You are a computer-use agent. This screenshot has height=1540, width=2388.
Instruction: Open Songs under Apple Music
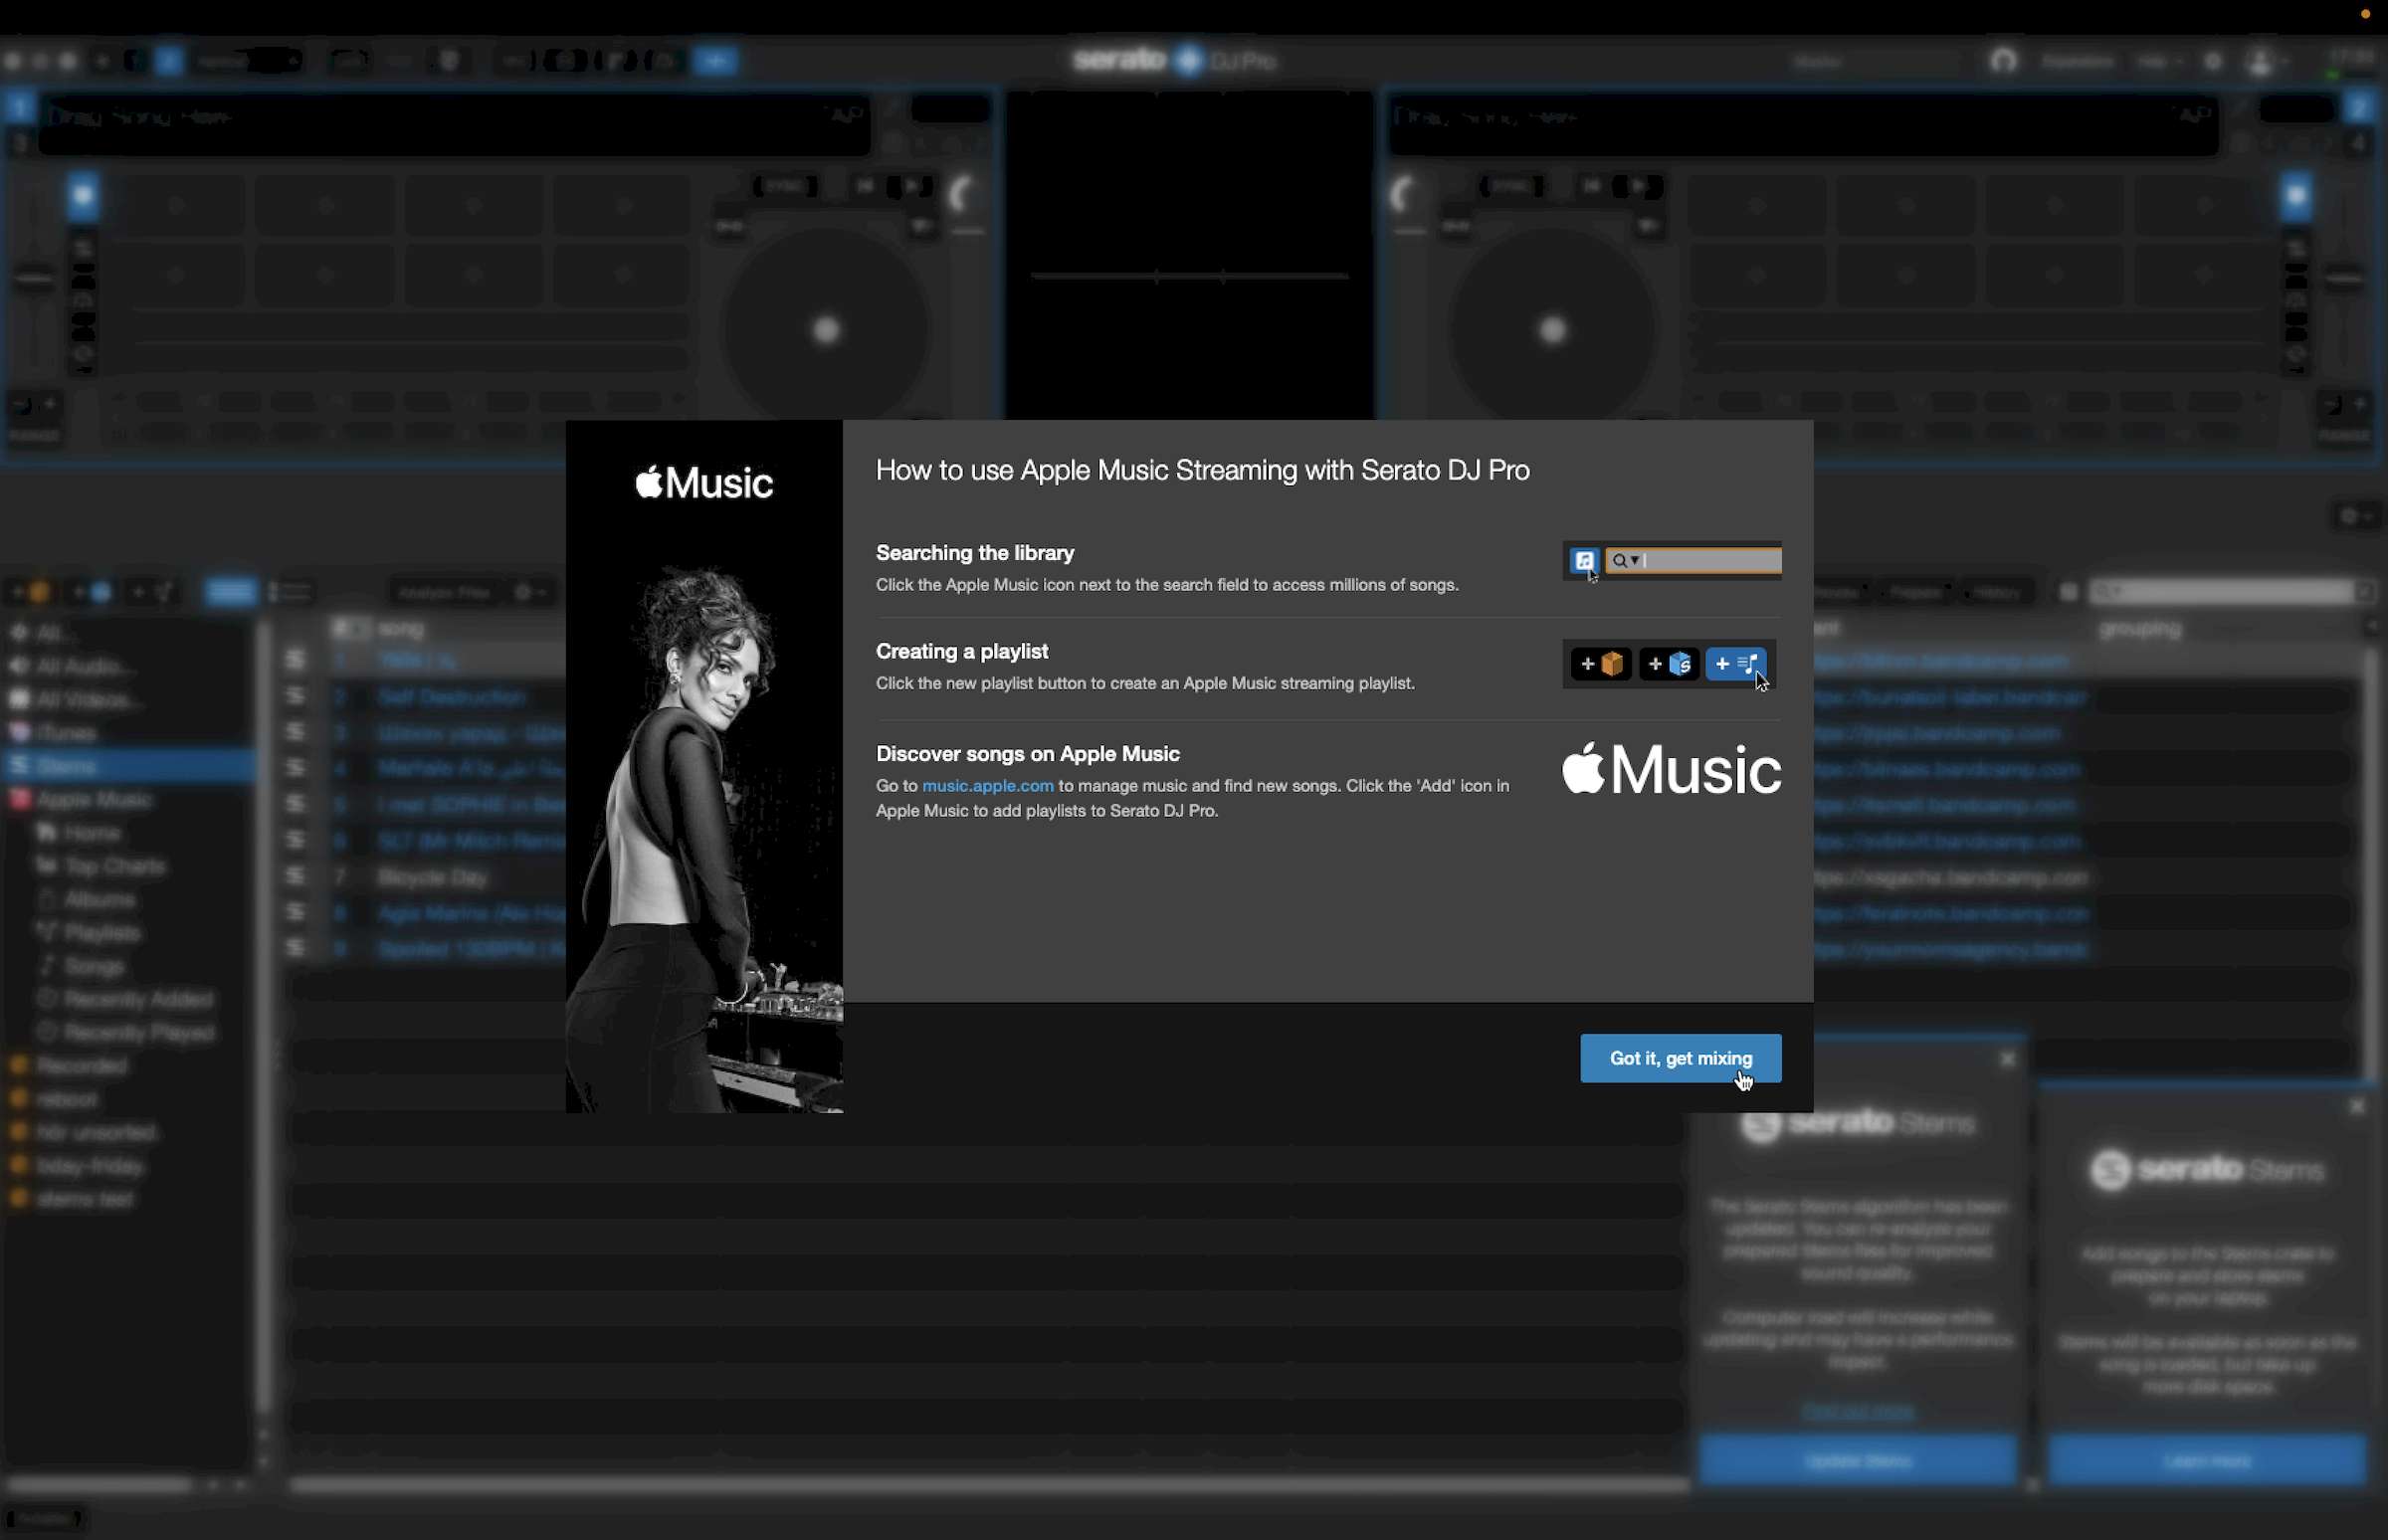tap(82, 966)
